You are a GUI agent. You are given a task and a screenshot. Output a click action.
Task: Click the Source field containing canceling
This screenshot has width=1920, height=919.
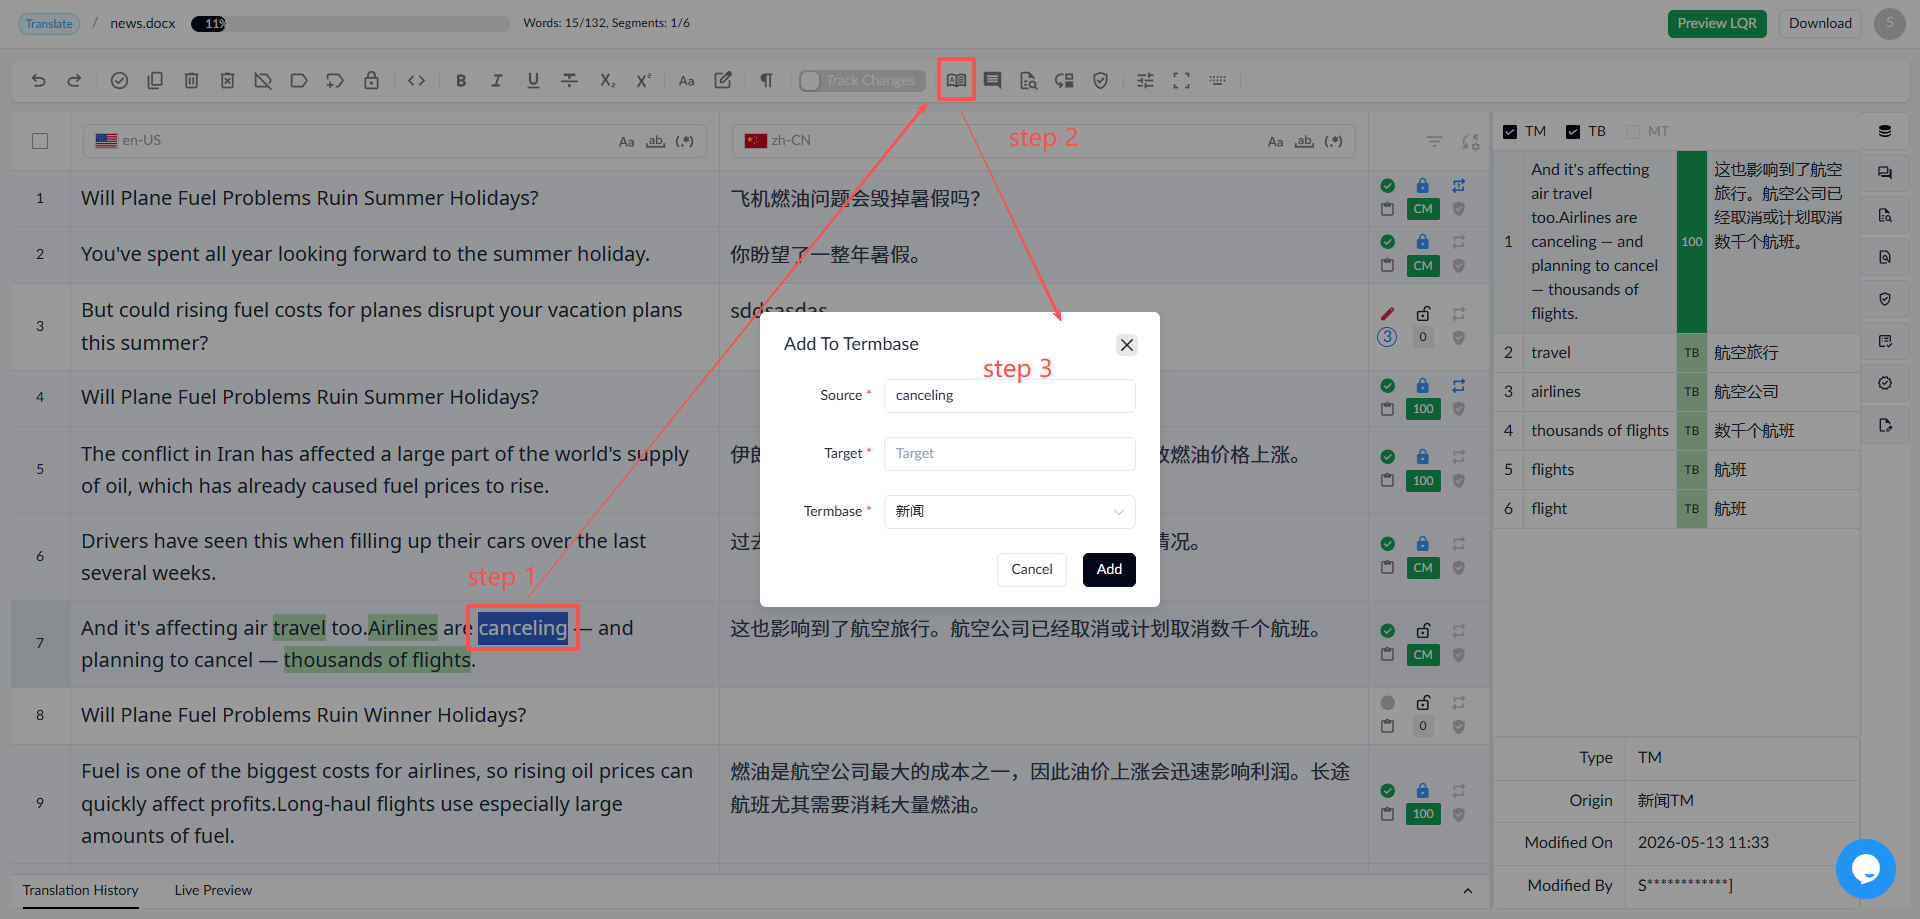[x=1009, y=396]
